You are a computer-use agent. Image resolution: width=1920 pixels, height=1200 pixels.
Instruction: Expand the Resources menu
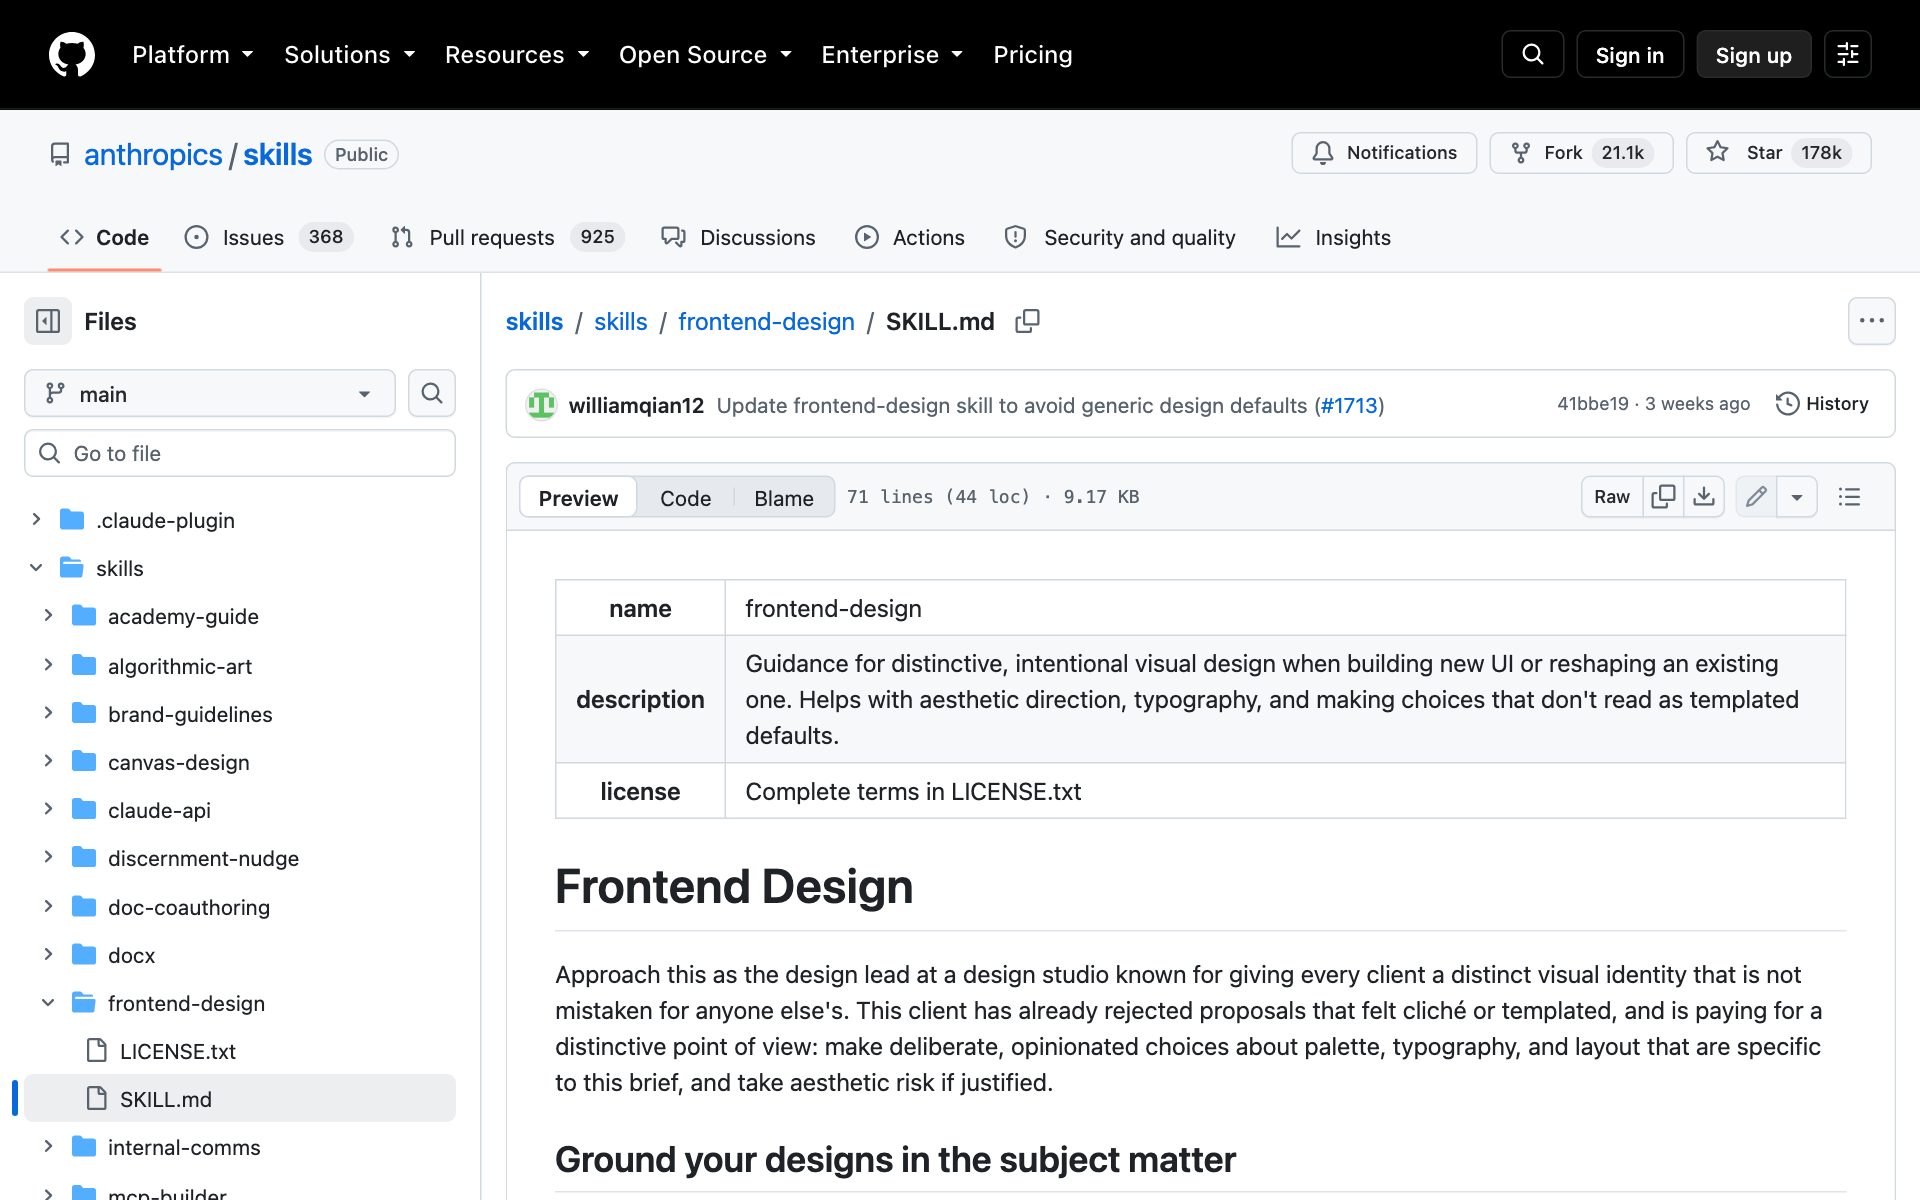(517, 55)
